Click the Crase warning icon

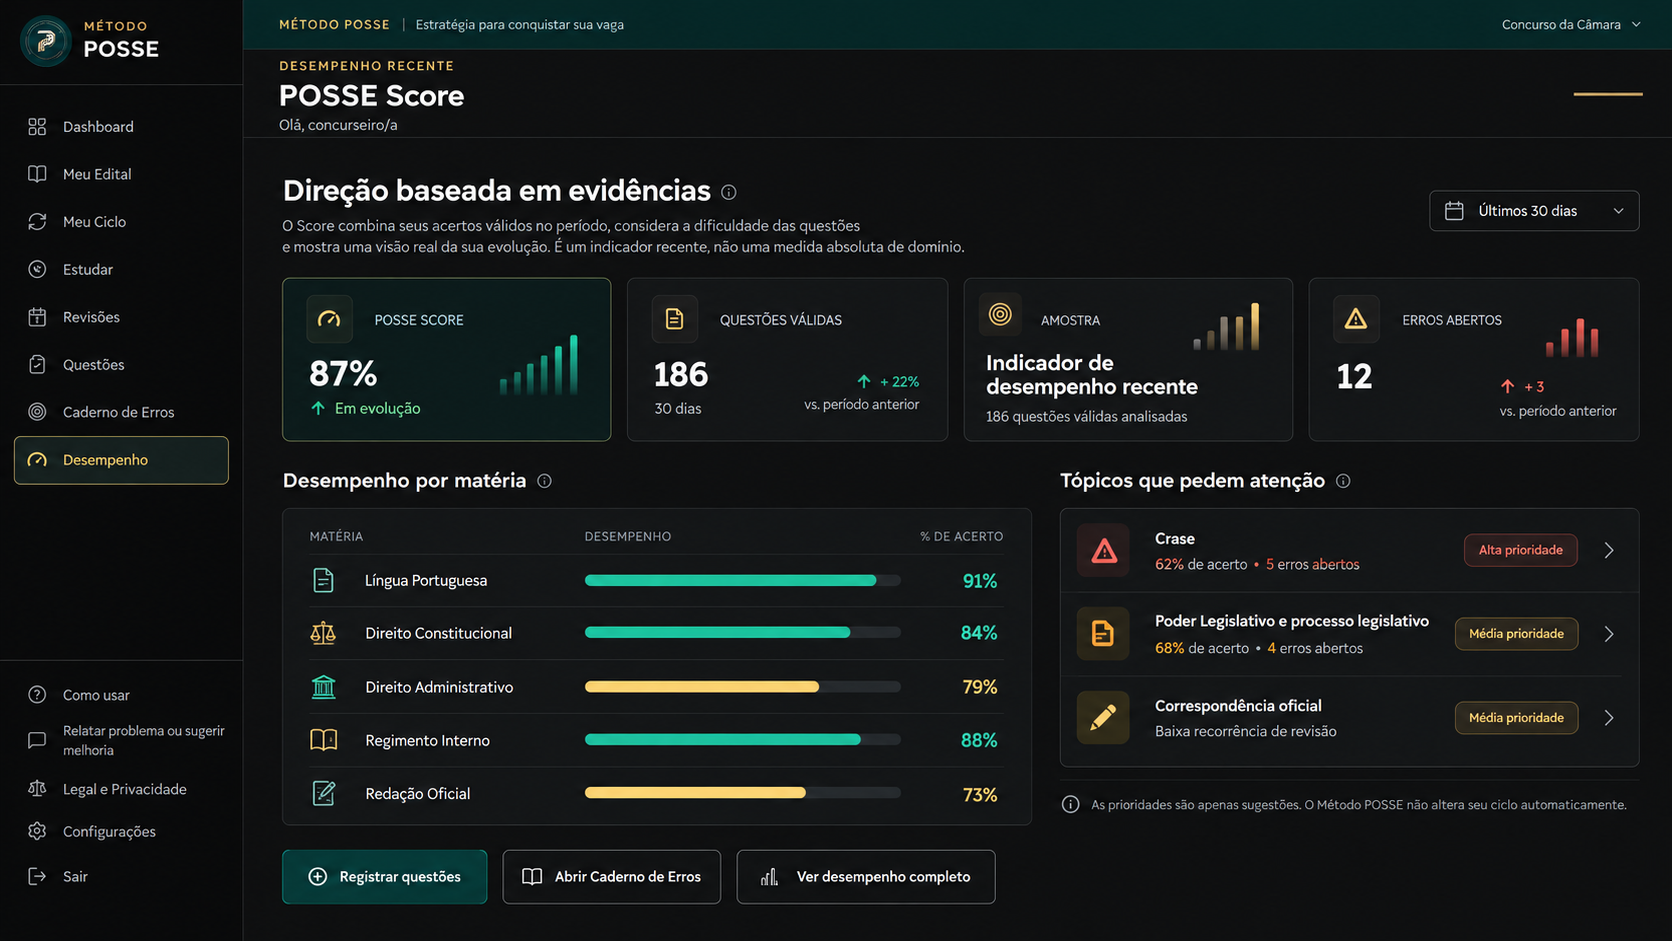(1103, 551)
